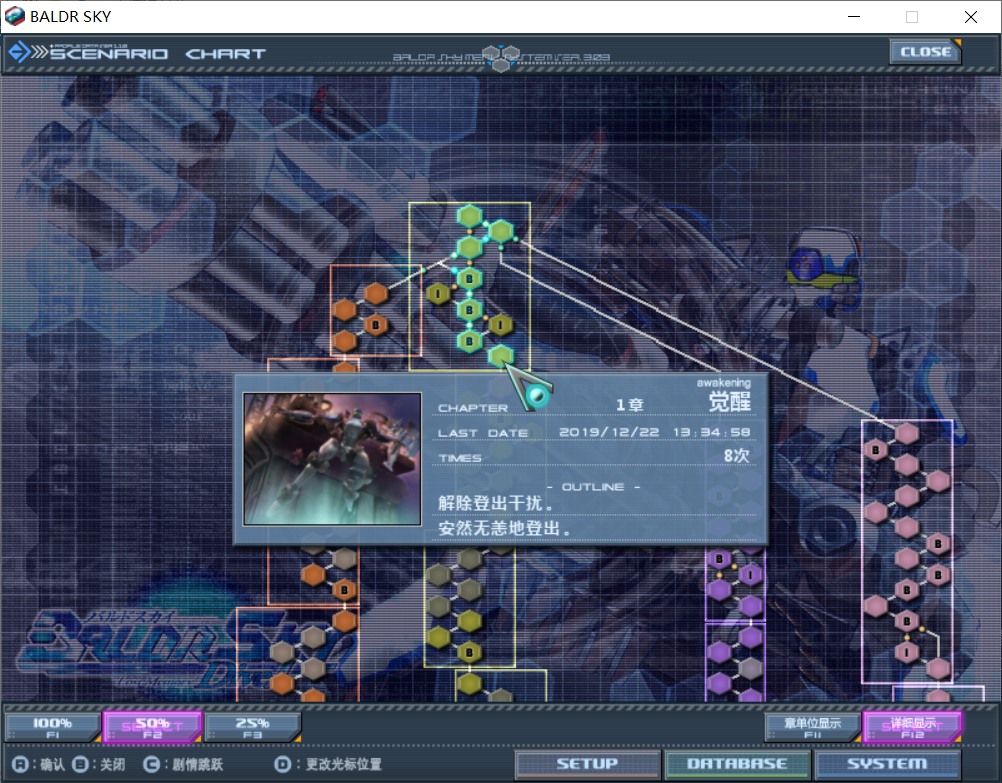Select the uppermost green B node
The image size is (1002, 783).
[x=470, y=279]
